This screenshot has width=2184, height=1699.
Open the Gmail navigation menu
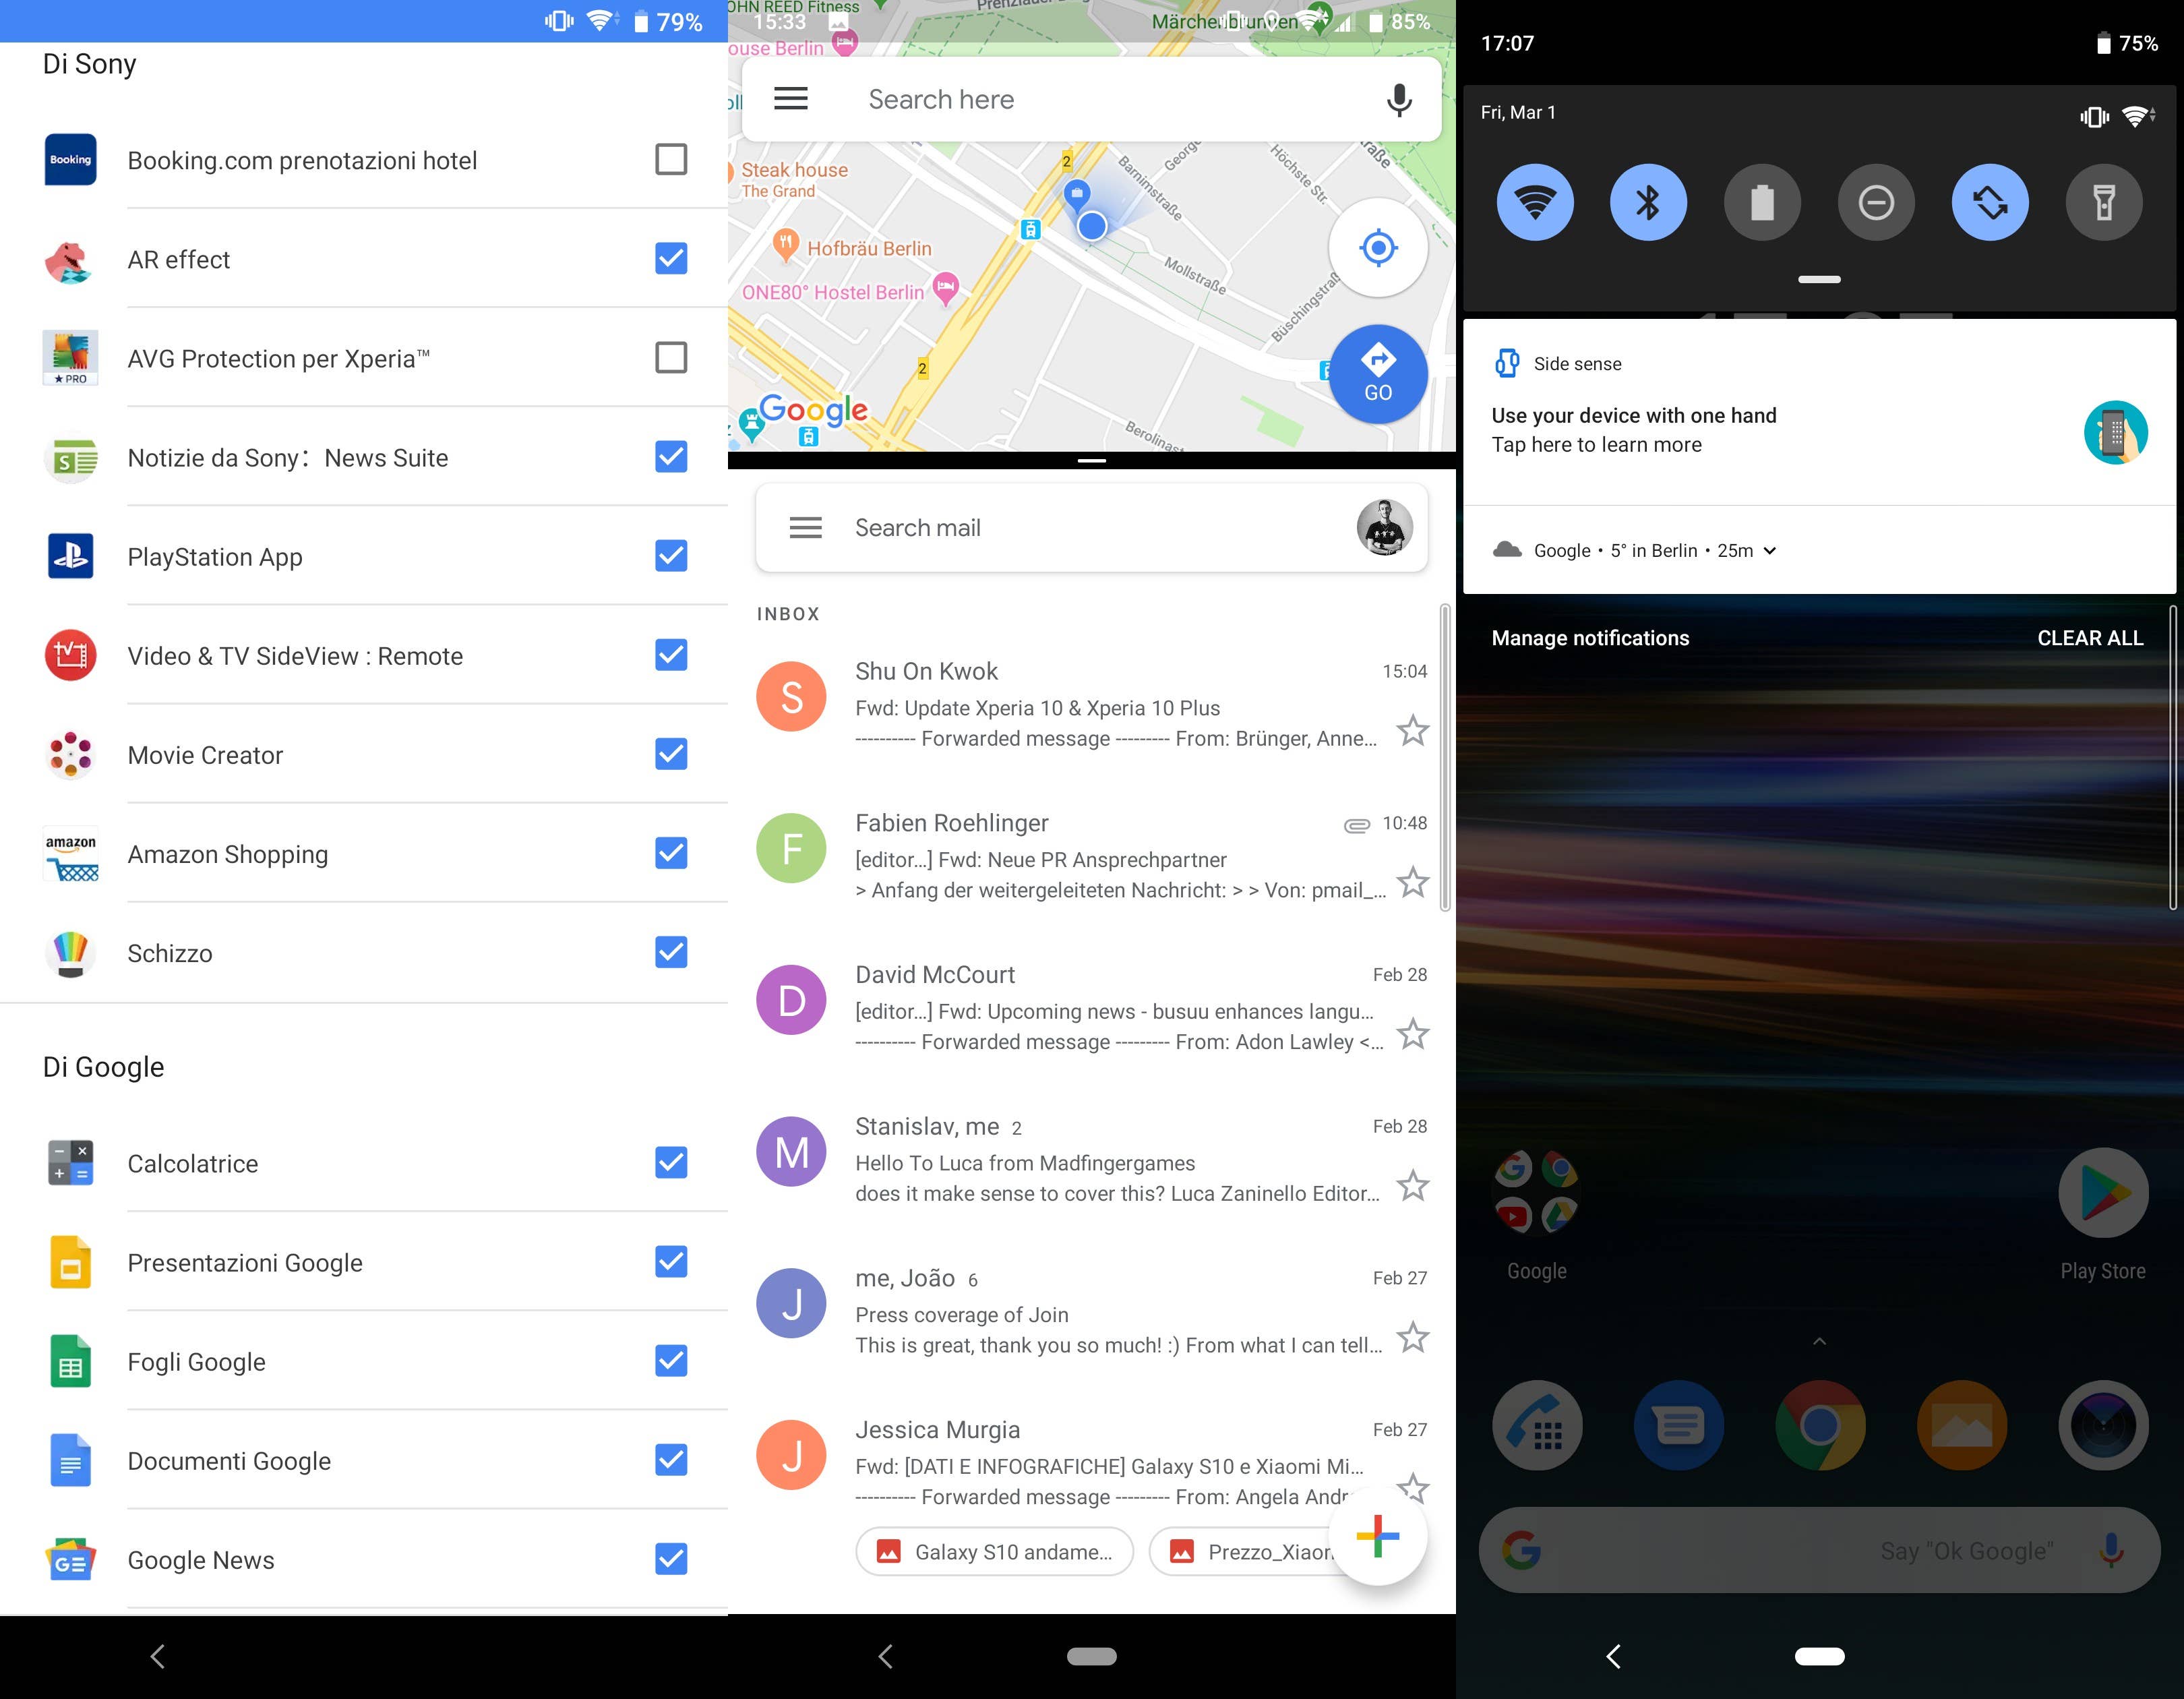point(805,527)
